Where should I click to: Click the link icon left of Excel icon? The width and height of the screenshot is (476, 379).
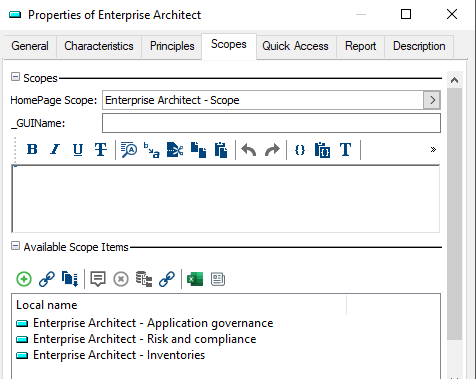167,279
